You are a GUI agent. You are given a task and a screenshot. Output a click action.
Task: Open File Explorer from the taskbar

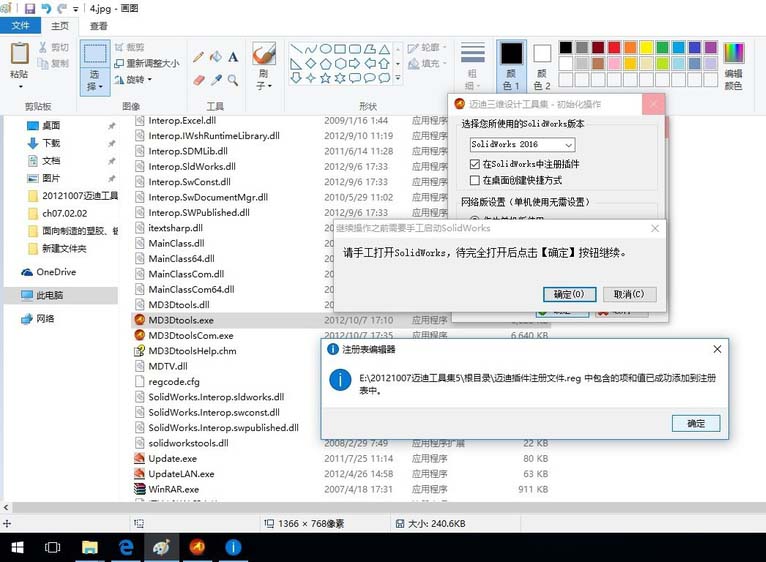point(89,547)
